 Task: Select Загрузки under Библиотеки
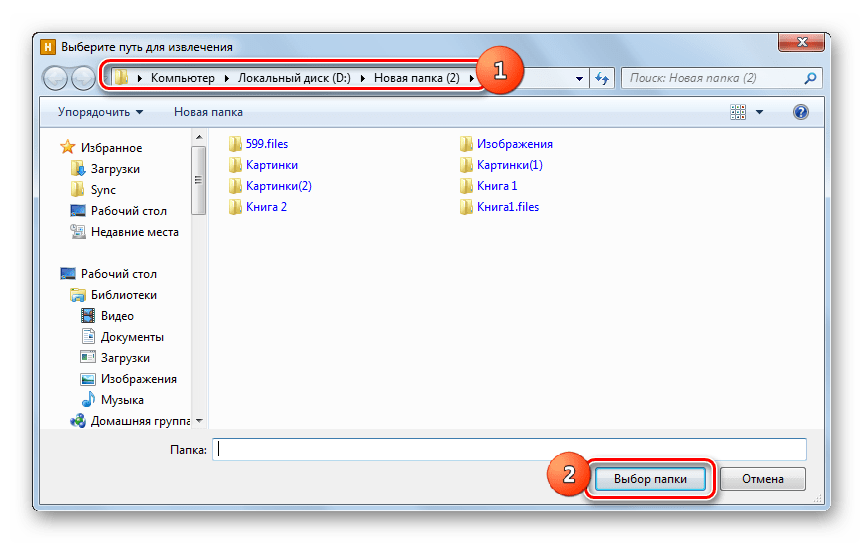click(x=125, y=357)
